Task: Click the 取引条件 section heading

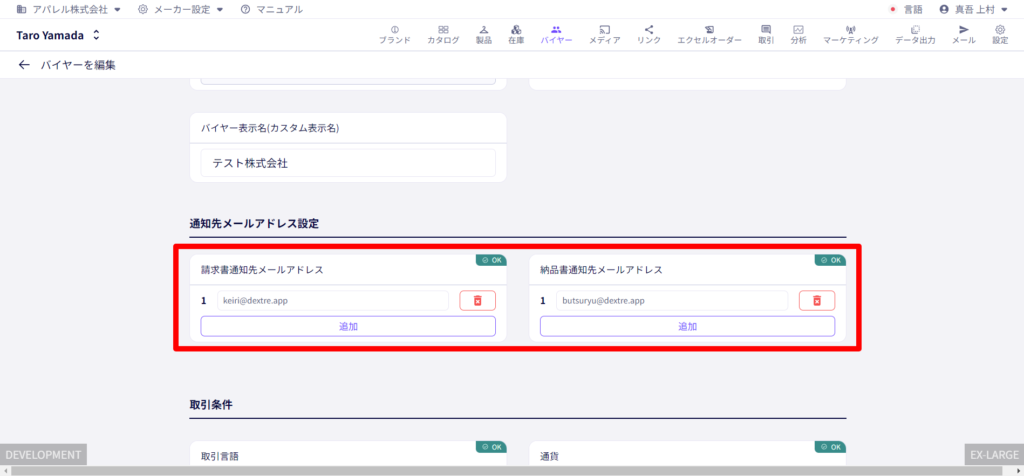Action: (x=211, y=405)
